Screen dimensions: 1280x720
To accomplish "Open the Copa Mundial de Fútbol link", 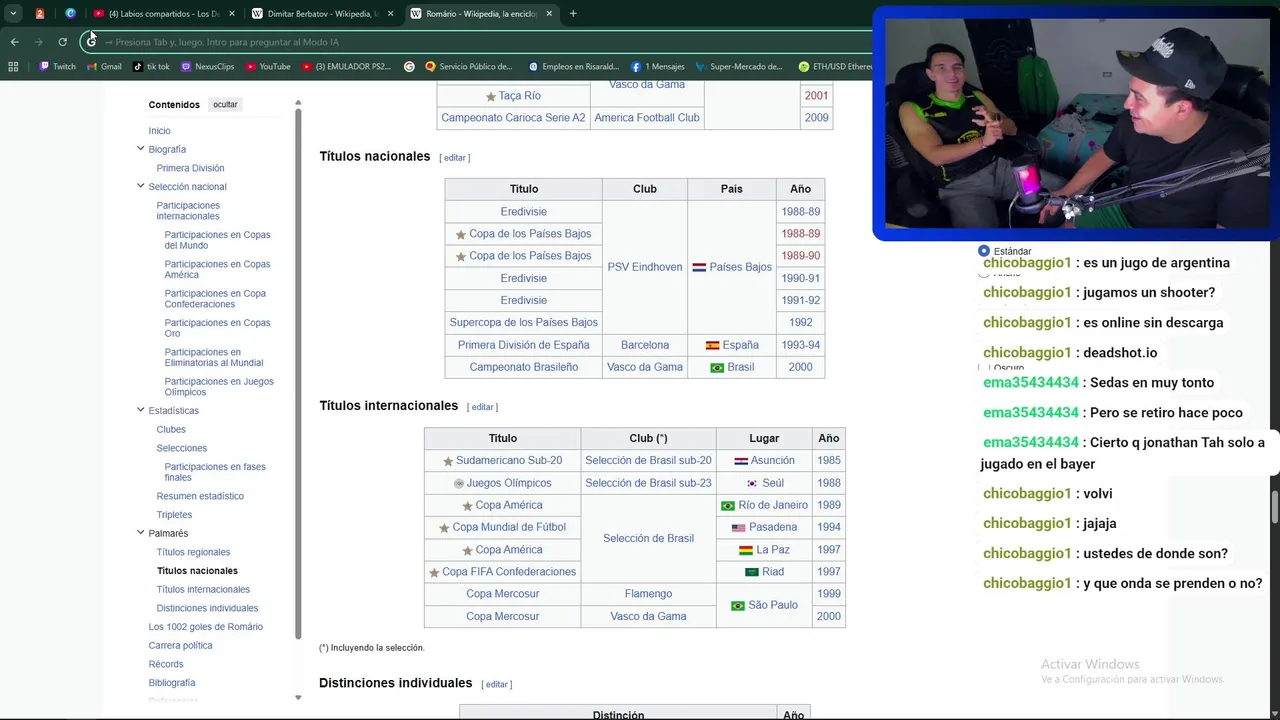I will [509, 527].
